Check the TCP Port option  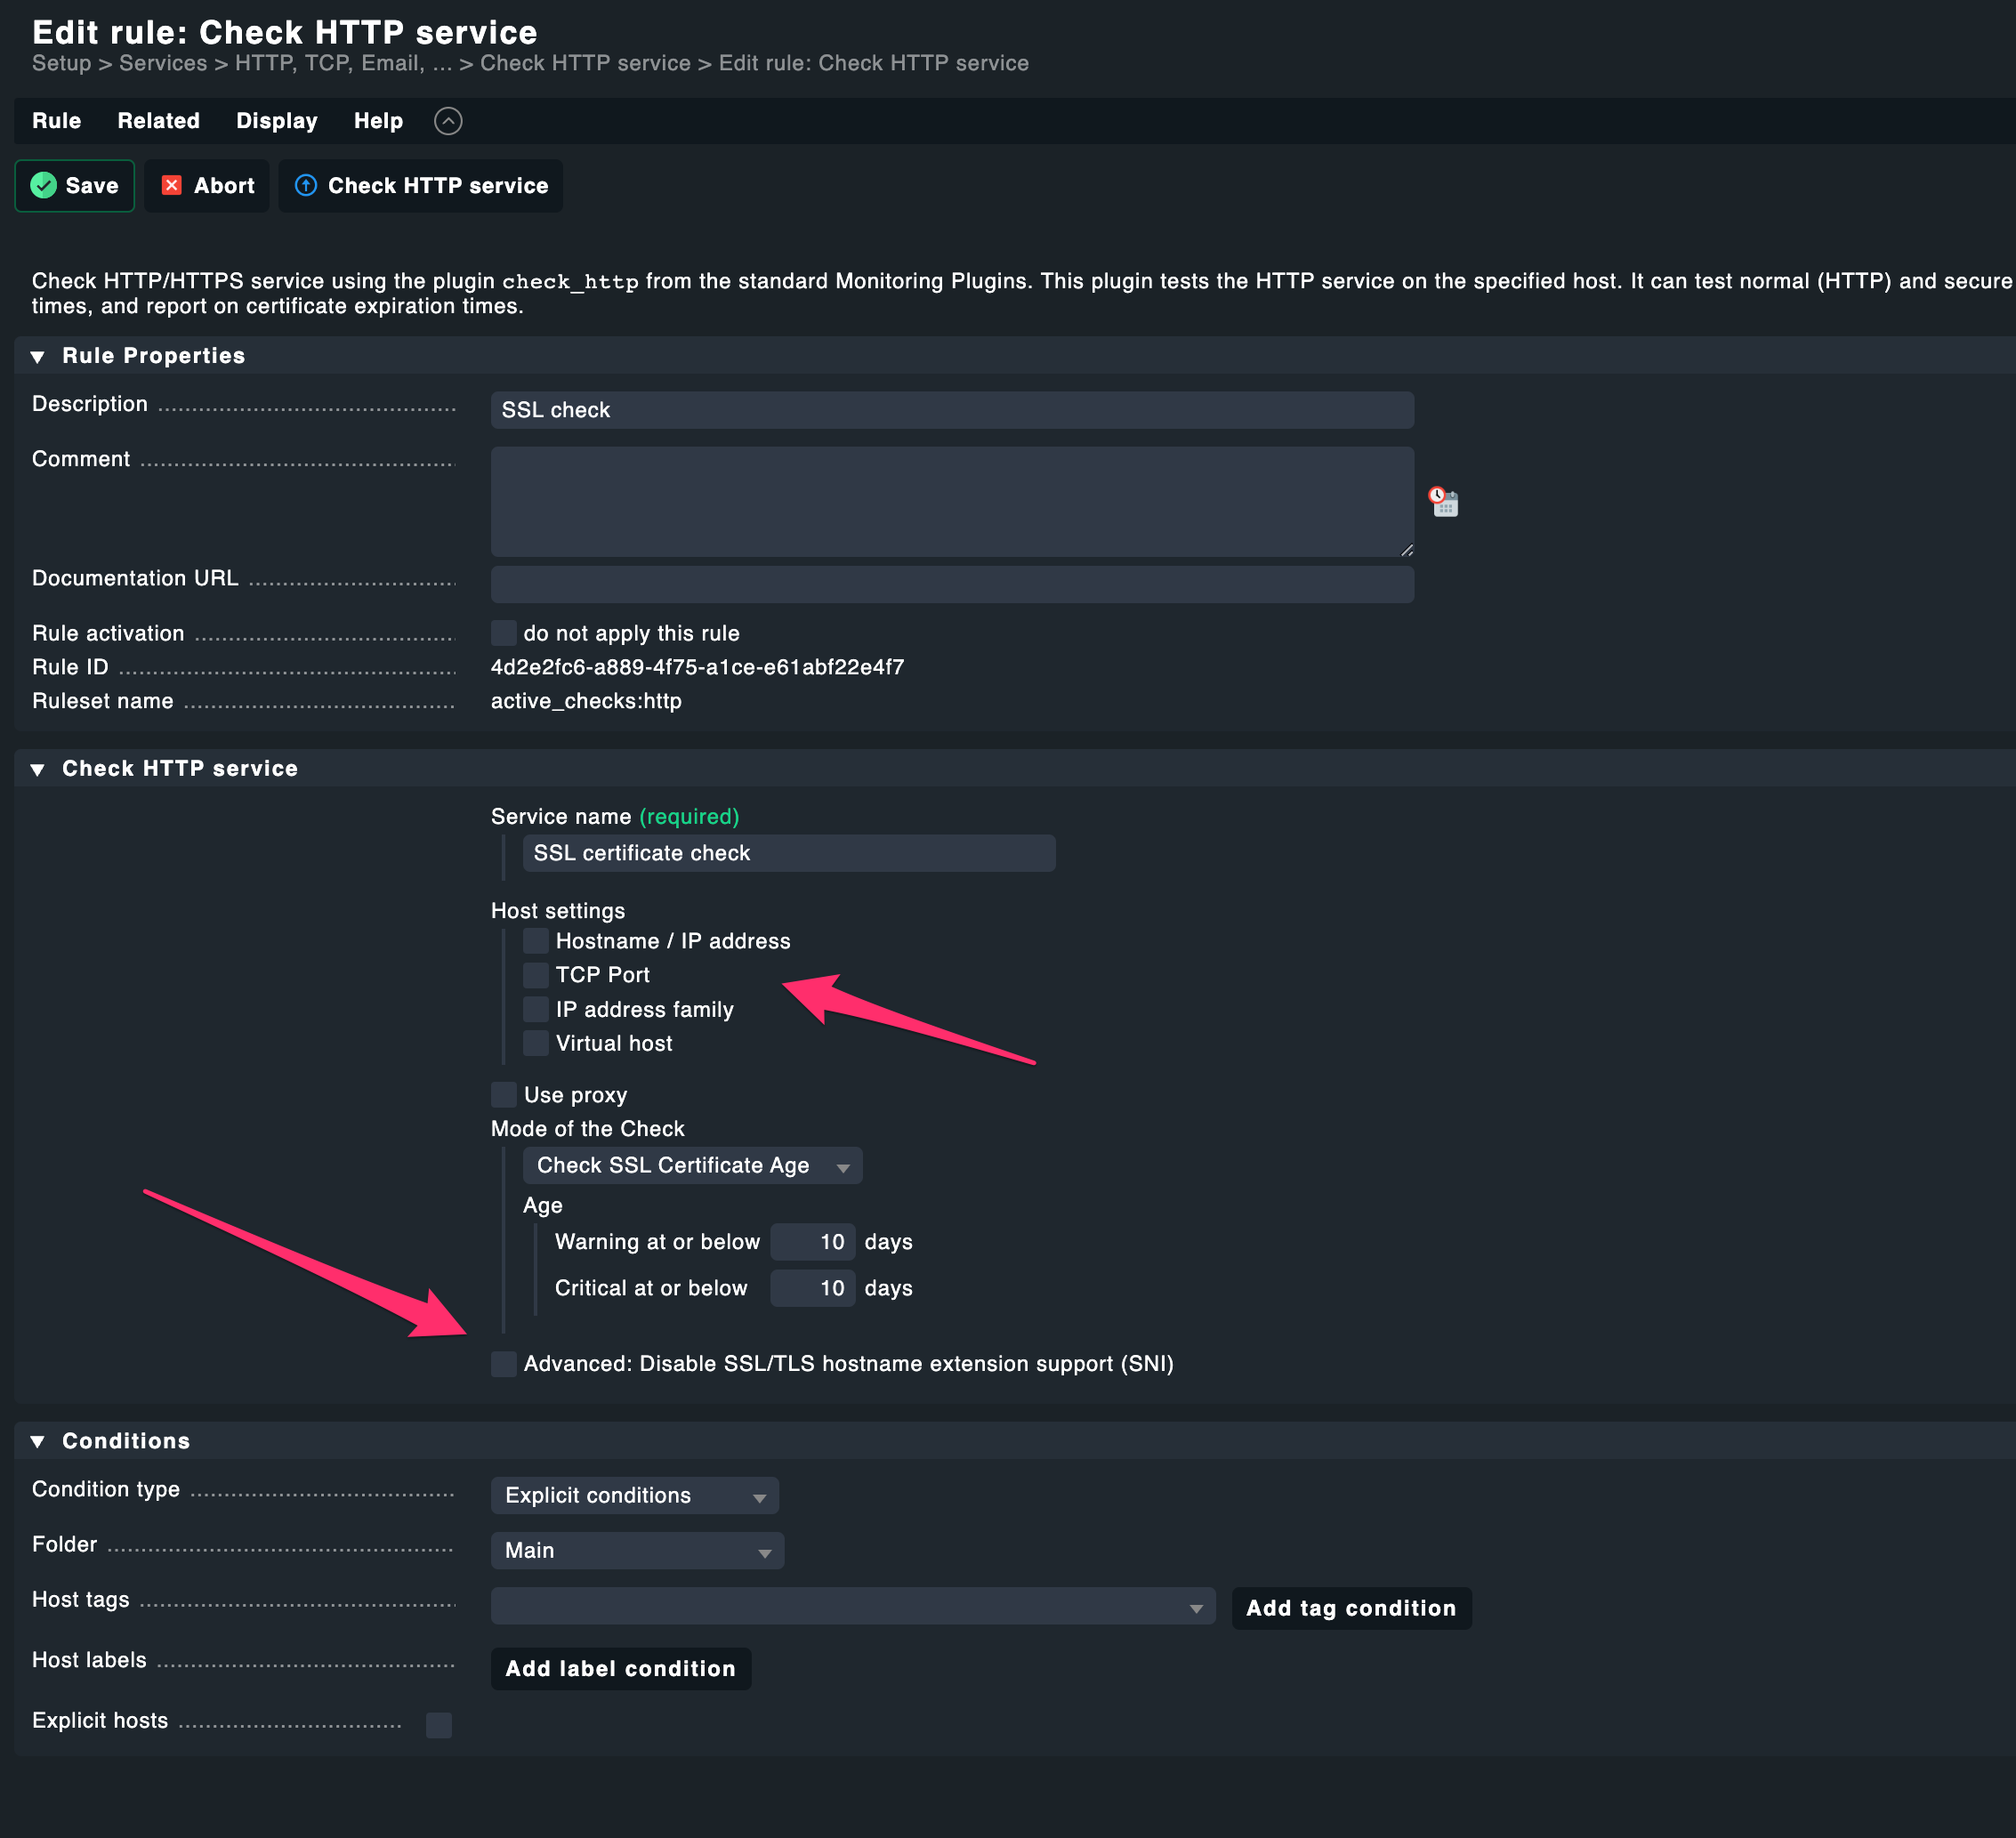point(536,974)
